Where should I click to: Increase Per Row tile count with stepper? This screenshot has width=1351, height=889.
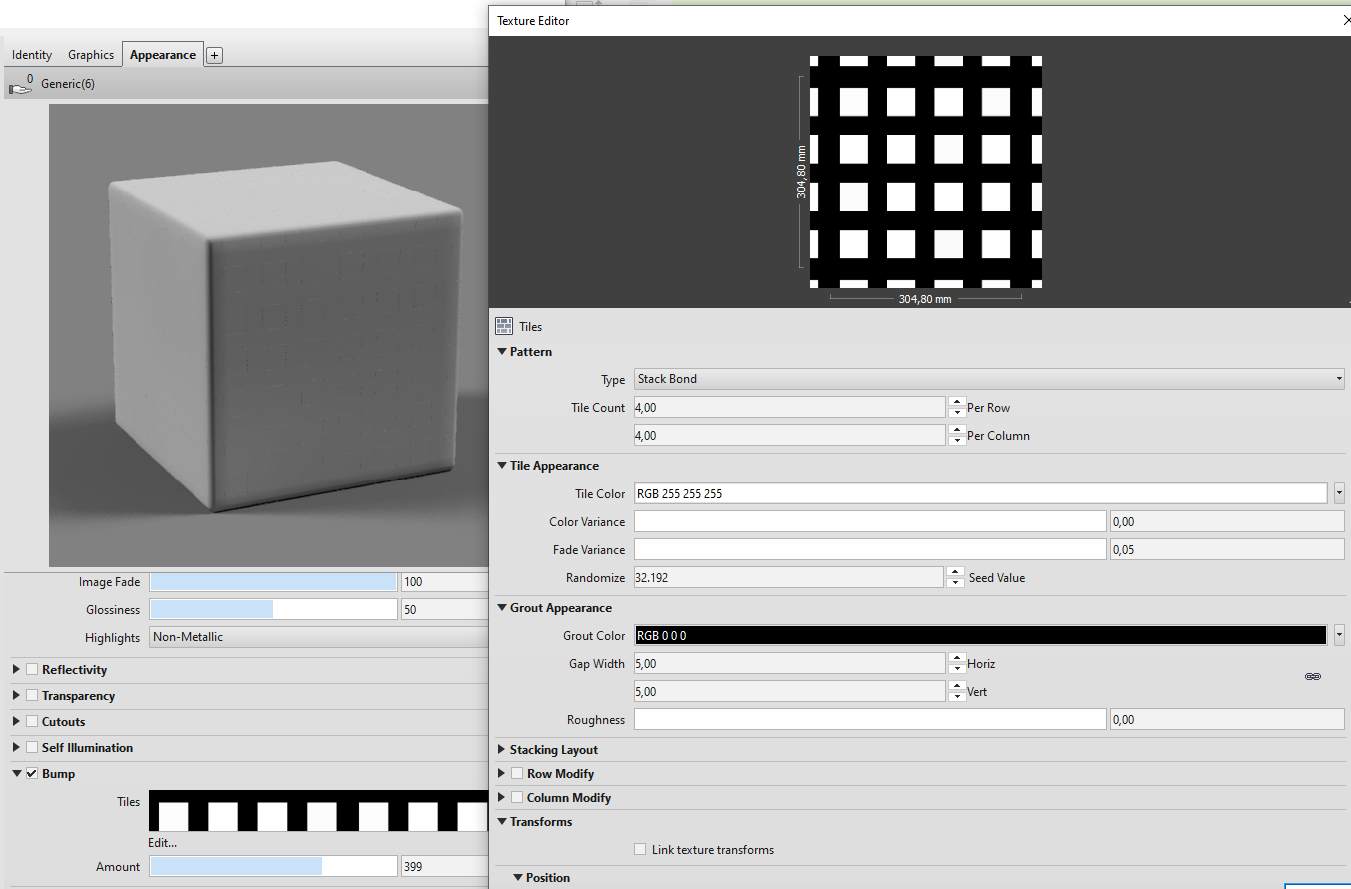tap(955, 402)
